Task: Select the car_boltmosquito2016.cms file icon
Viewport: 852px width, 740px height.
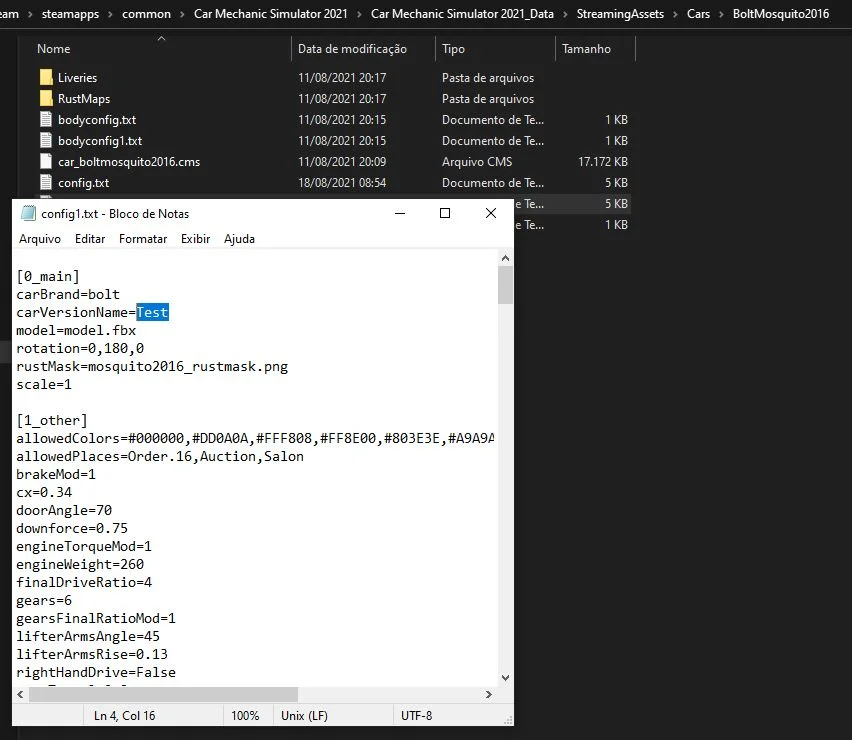Action: (46, 161)
